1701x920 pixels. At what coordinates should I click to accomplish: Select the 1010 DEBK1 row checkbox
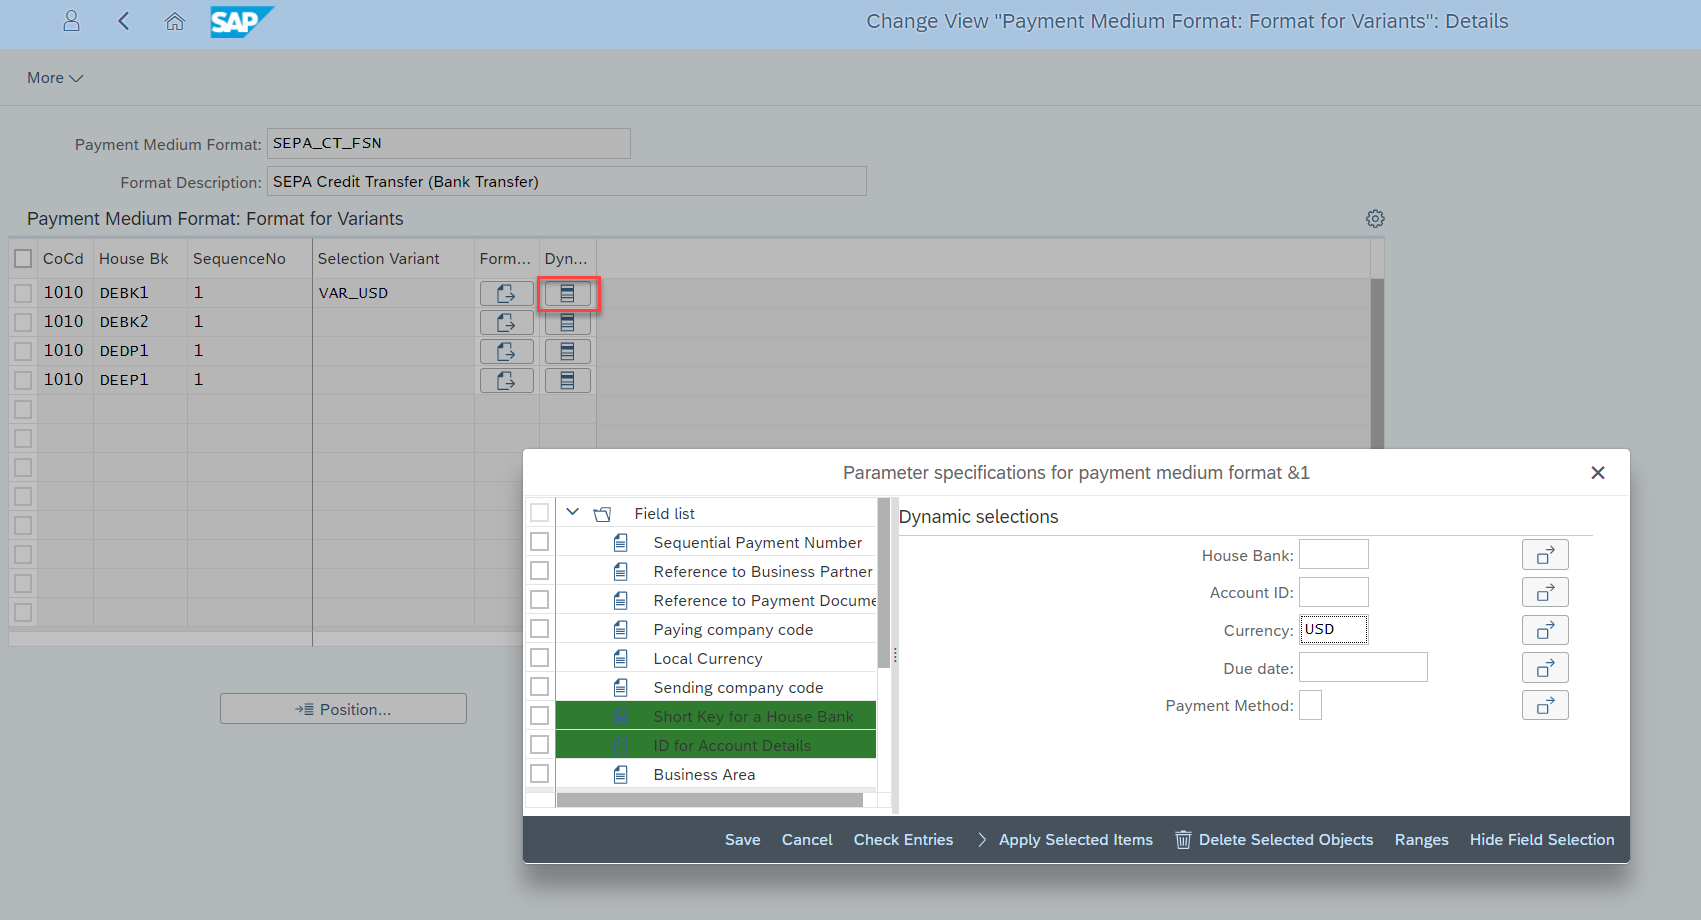(23, 293)
